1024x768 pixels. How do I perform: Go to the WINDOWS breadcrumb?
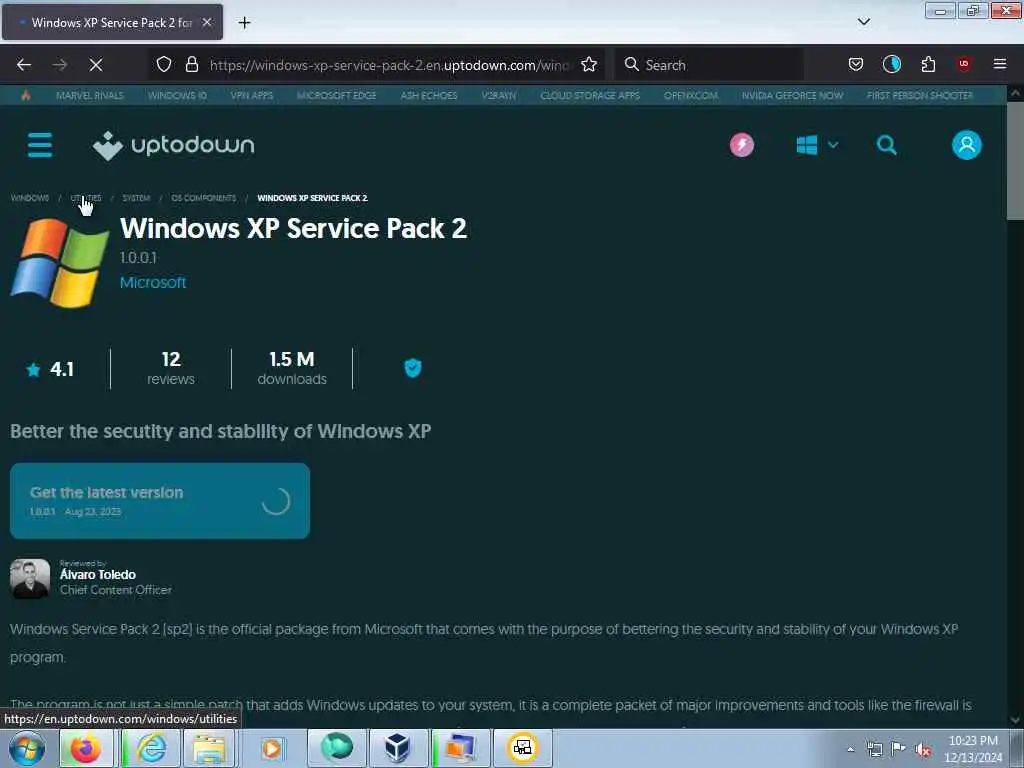point(29,198)
